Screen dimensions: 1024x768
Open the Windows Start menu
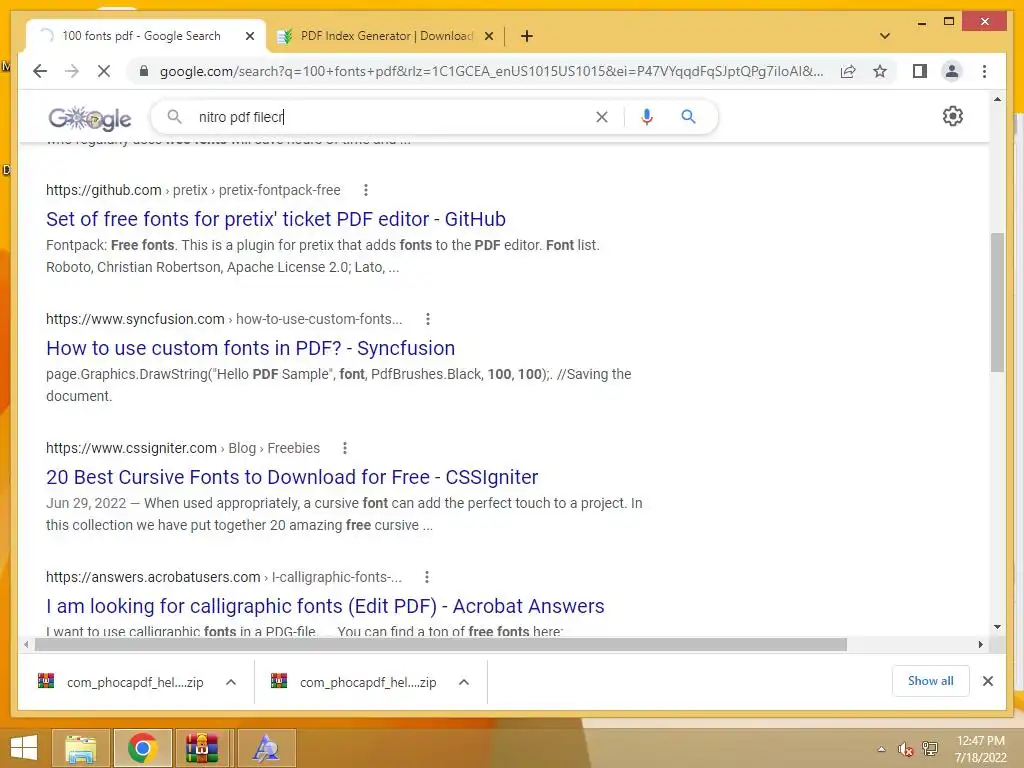(x=24, y=748)
